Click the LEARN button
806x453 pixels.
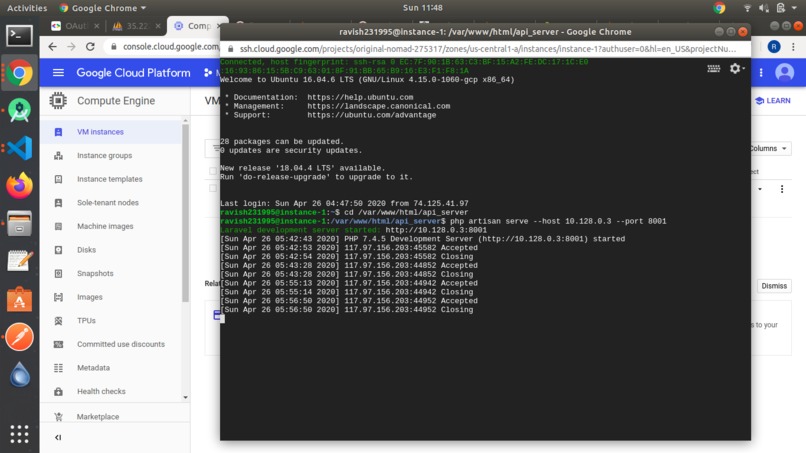tap(773, 101)
